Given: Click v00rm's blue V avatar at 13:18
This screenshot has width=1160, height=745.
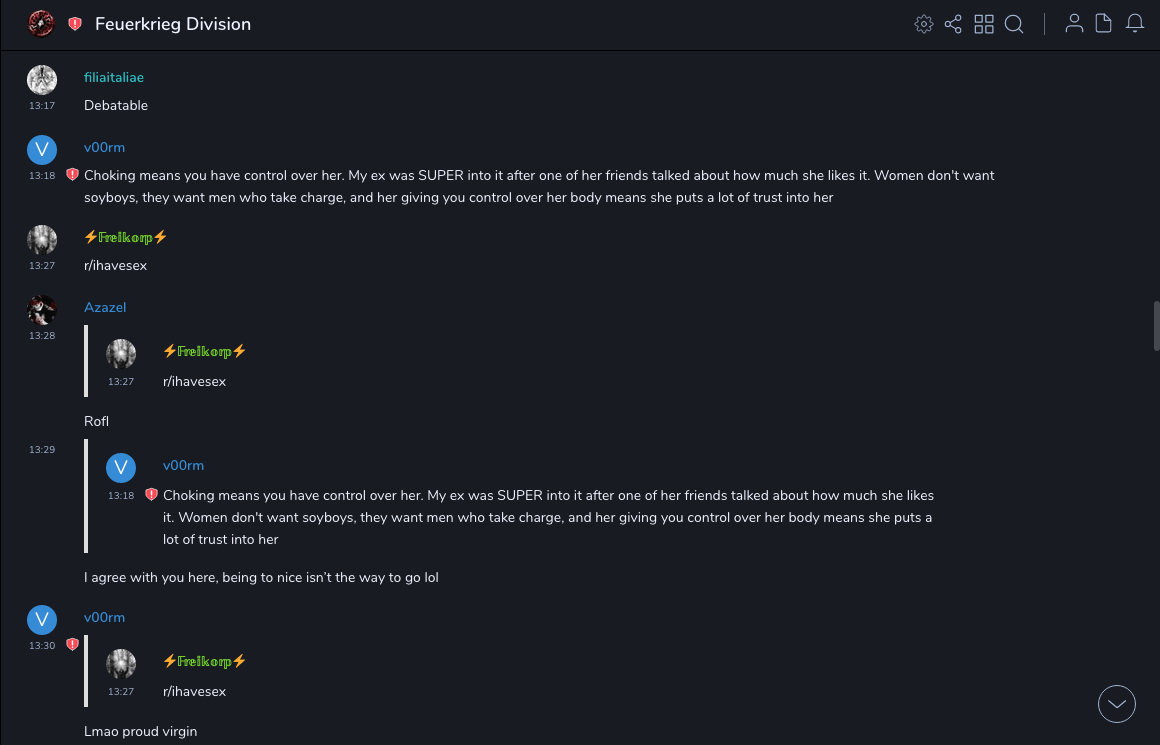Looking at the screenshot, I should (x=41, y=150).
